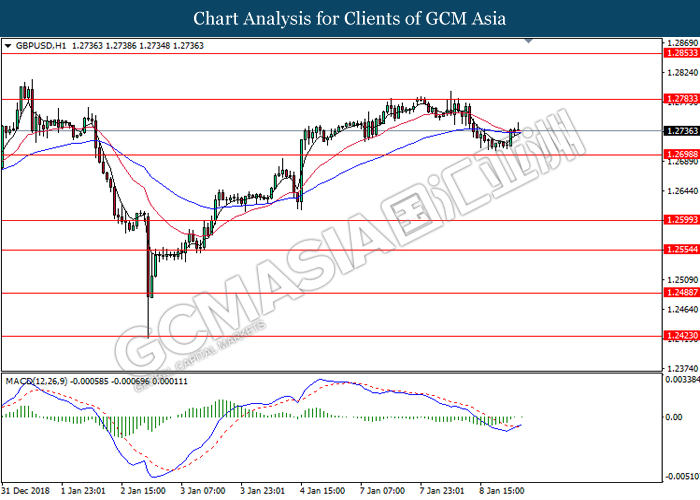
Task: Click the red 1.25544 price tag
Action: (x=679, y=250)
